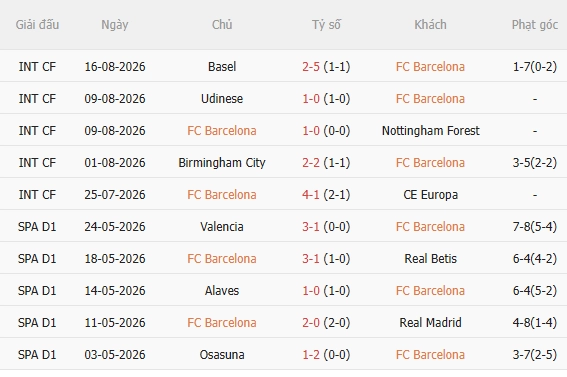Click FC Barcelona in the 16-08-2026 row

click(430, 67)
